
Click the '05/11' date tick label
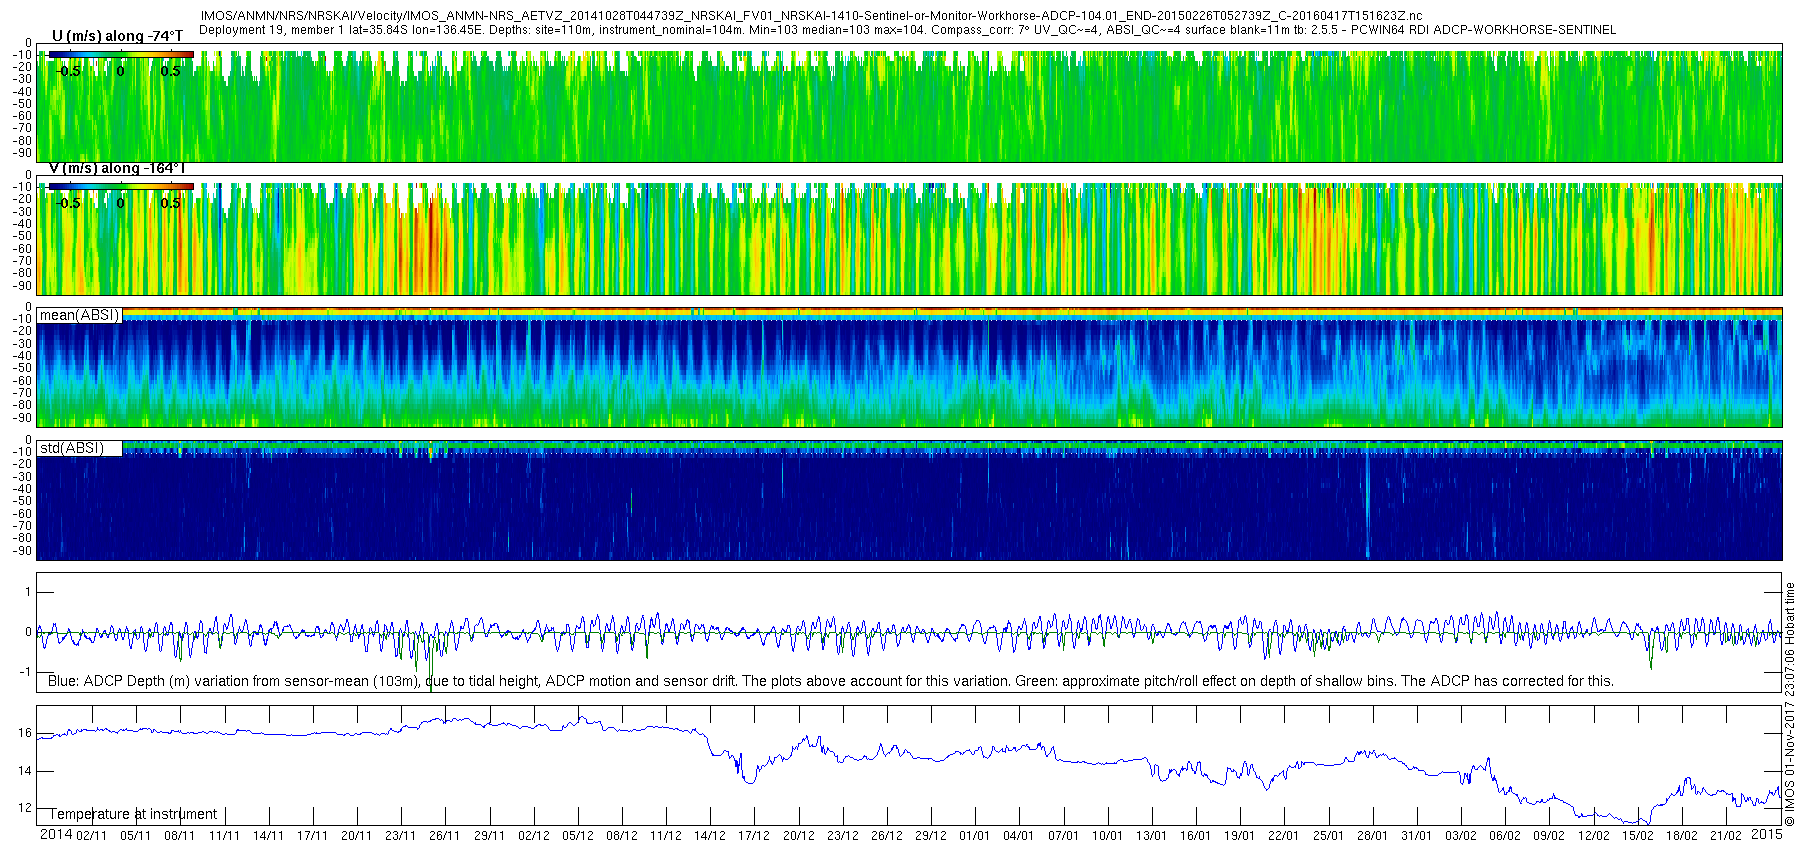coord(136,836)
